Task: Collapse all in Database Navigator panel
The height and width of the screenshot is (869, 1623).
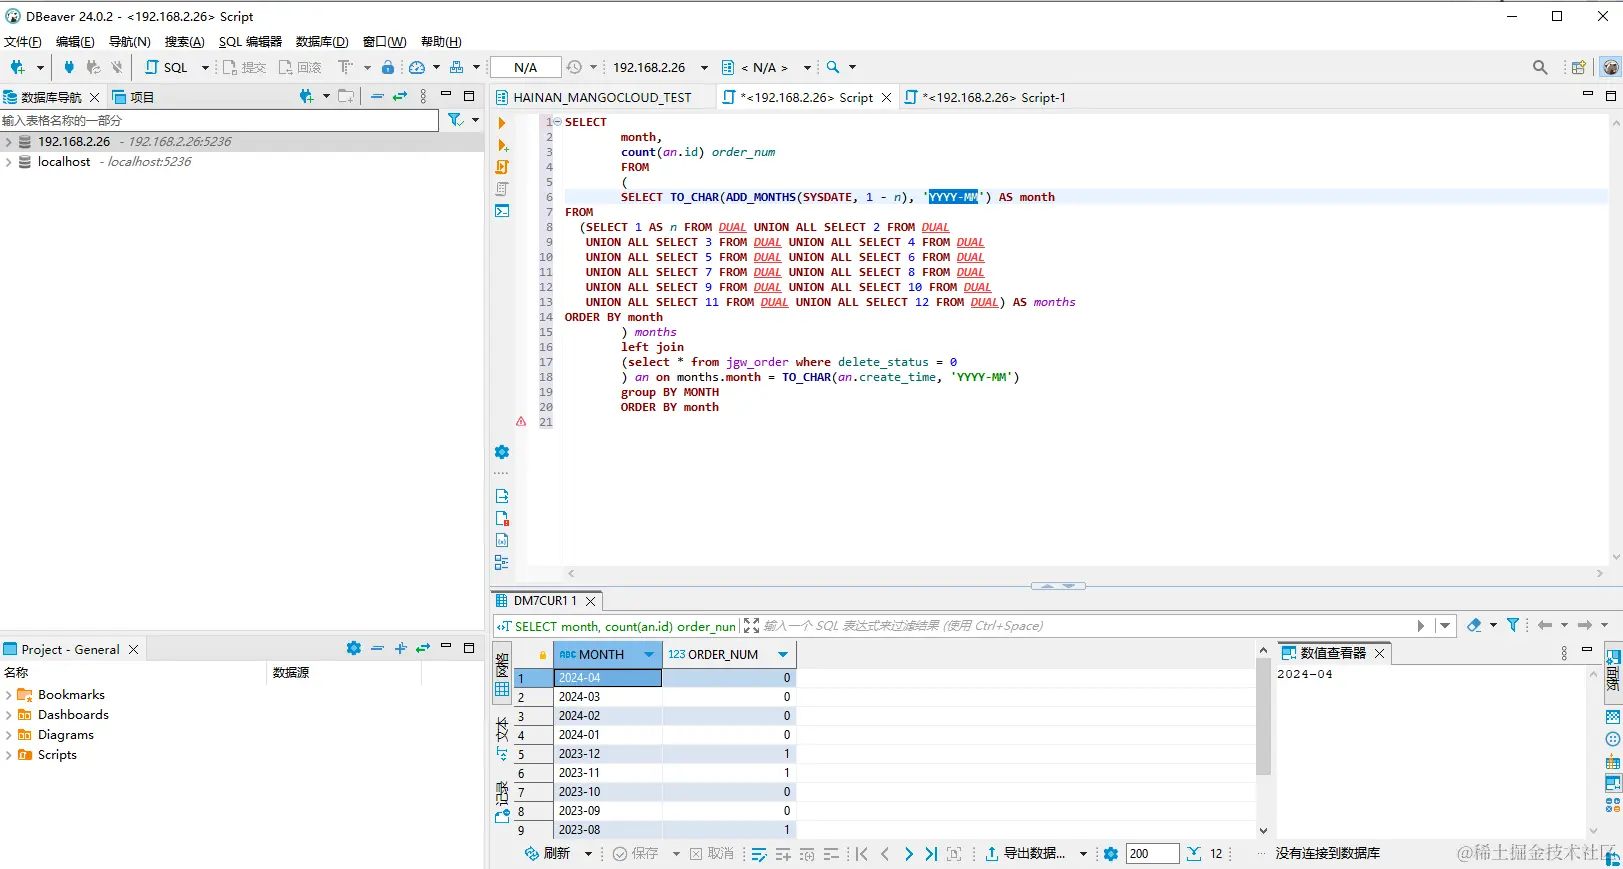Action: pos(377,96)
